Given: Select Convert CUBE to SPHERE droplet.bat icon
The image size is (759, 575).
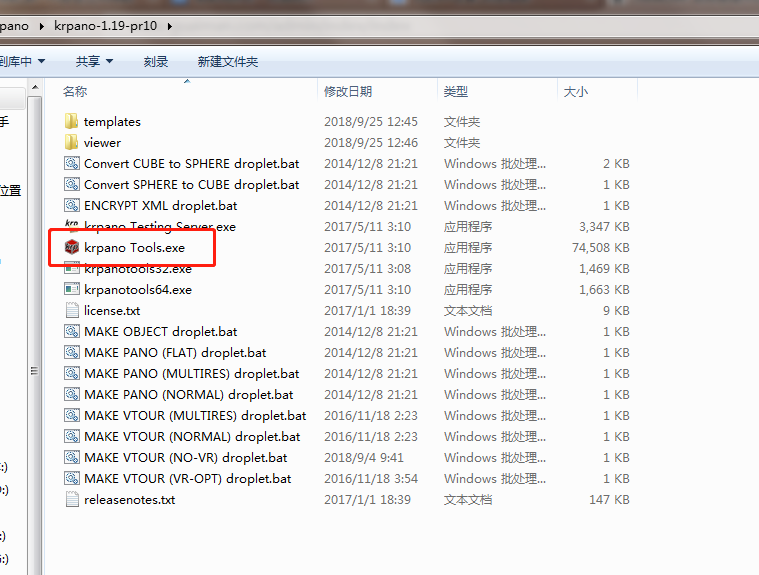Looking at the screenshot, I should 72,163.
